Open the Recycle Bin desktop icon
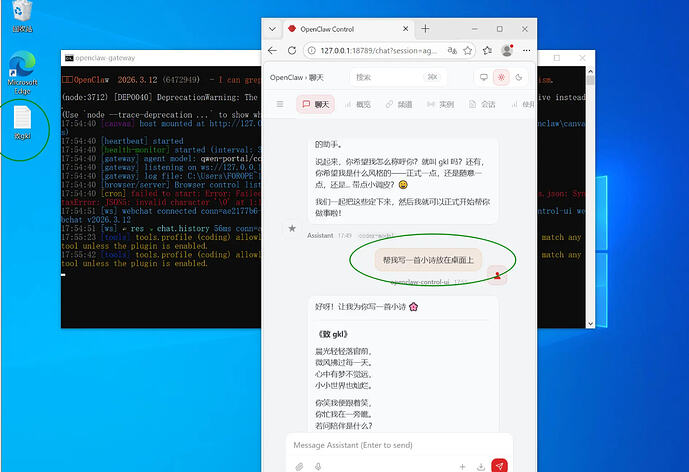Image resolution: width=689 pixels, height=472 pixels. [22, 16]
